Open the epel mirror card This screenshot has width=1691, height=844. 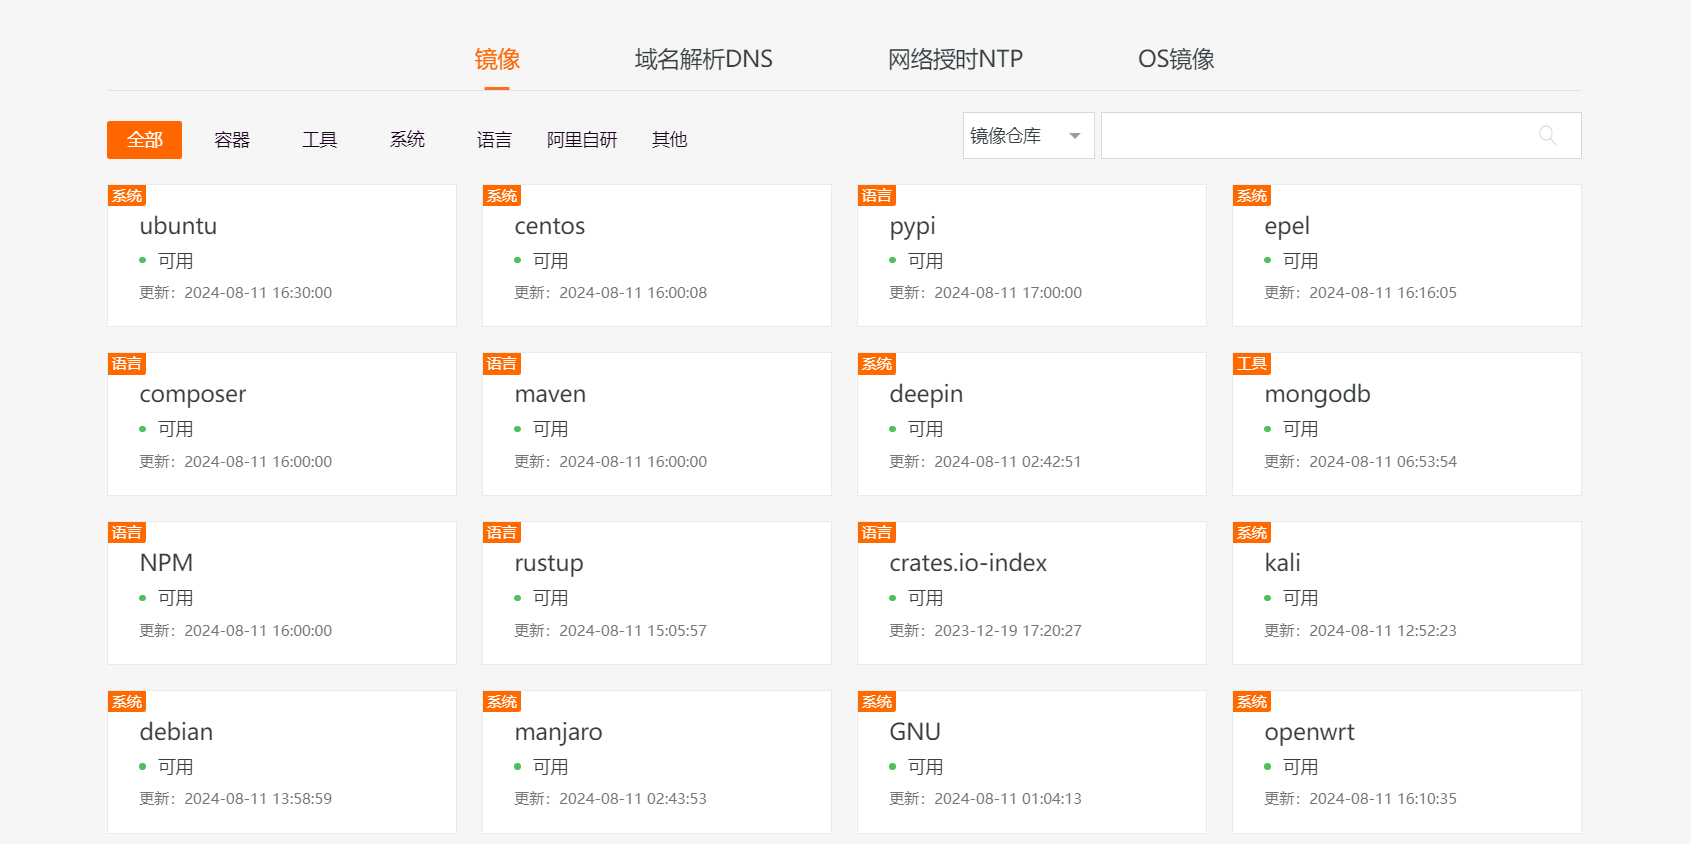coord(1407,255)
